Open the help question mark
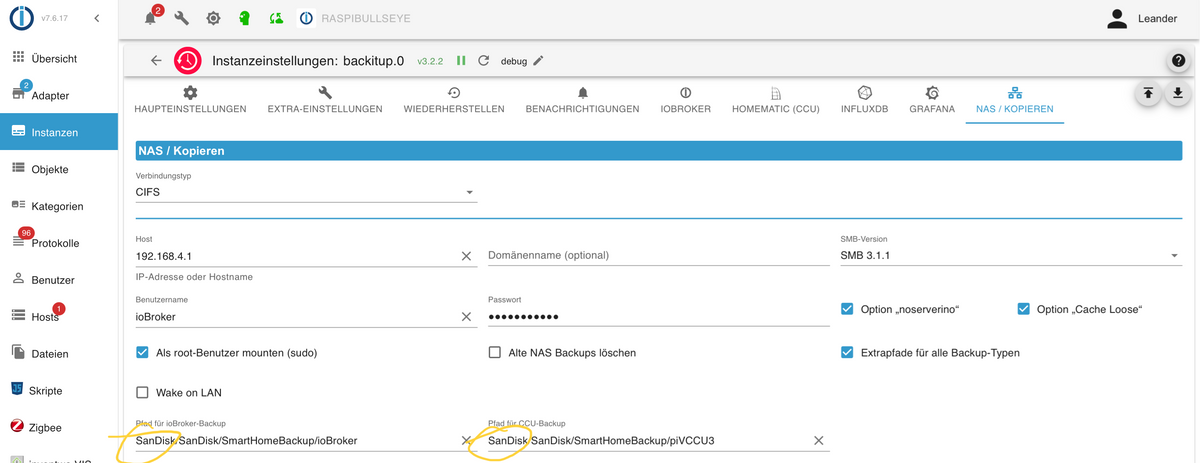 (x=1179, y=61)
